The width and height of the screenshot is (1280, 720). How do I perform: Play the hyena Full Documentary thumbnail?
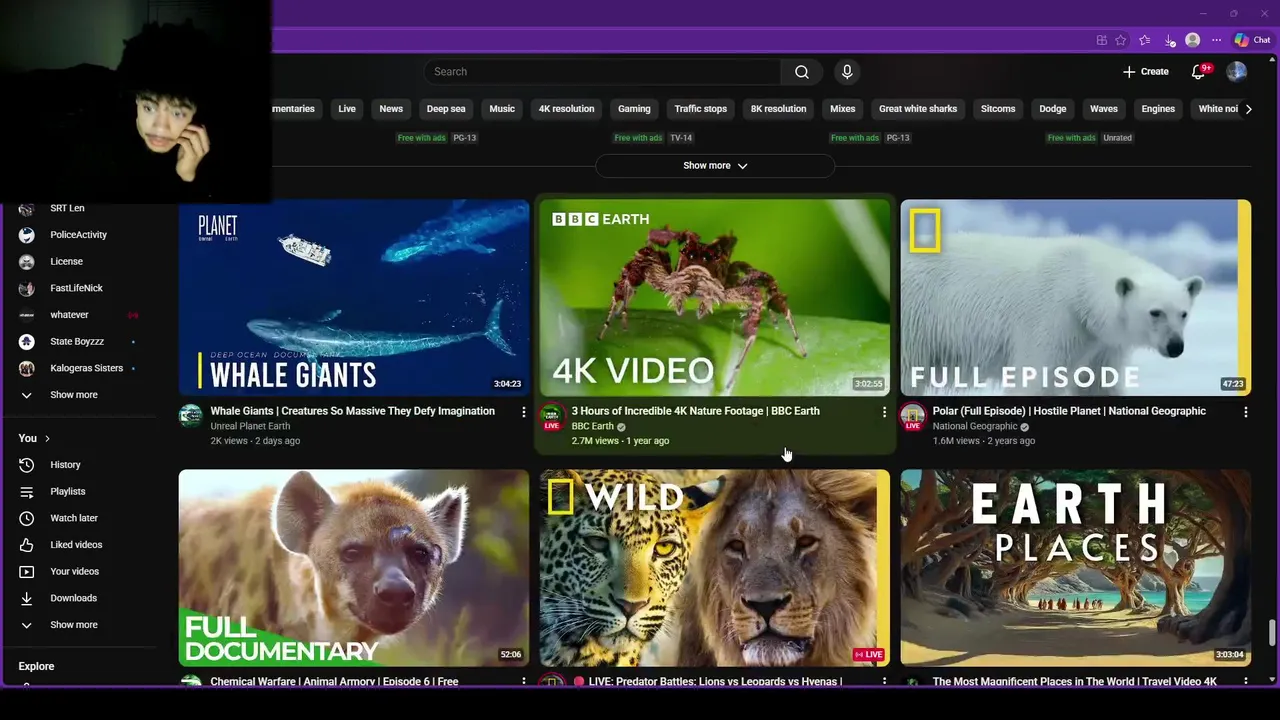pyautogui.click(x=354, y=567)
